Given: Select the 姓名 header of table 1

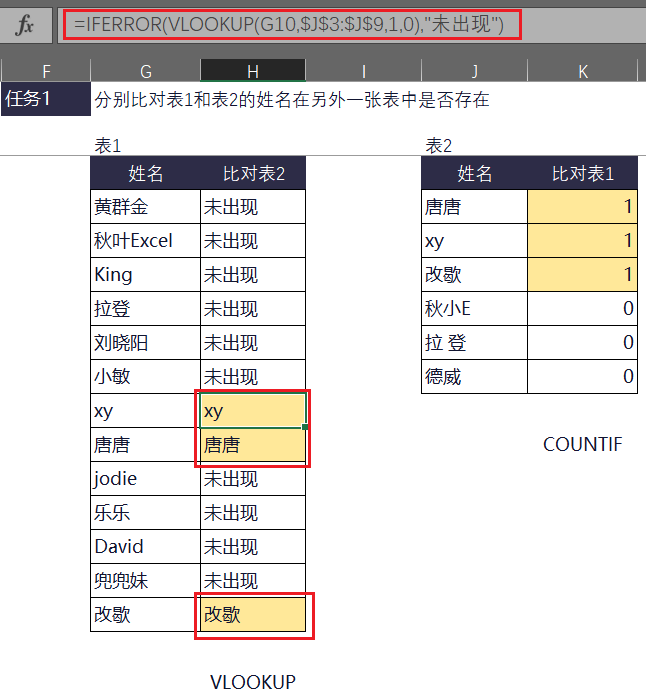Looking at the screenshot, I should pos(146,173).
